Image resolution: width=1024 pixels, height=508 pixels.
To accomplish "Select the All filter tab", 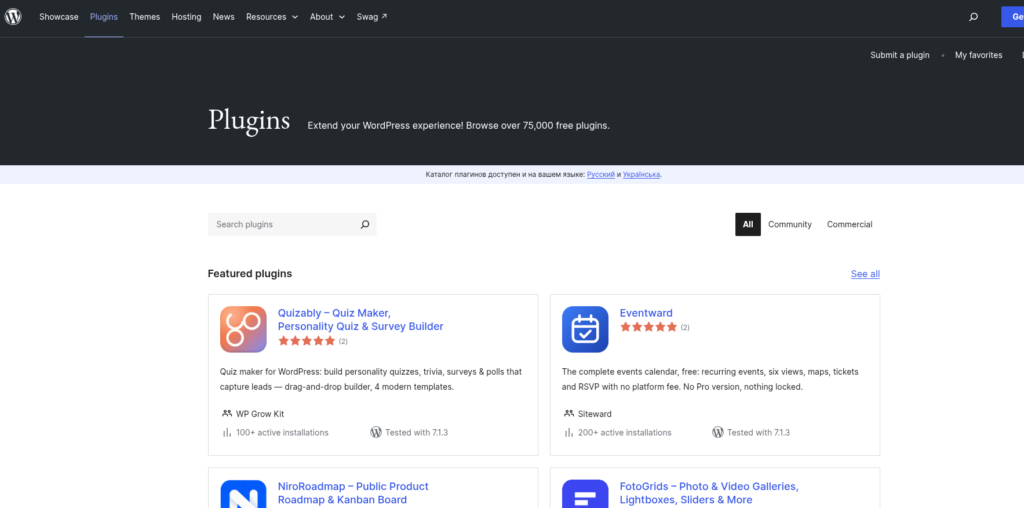I will click(x=748, y=224).
